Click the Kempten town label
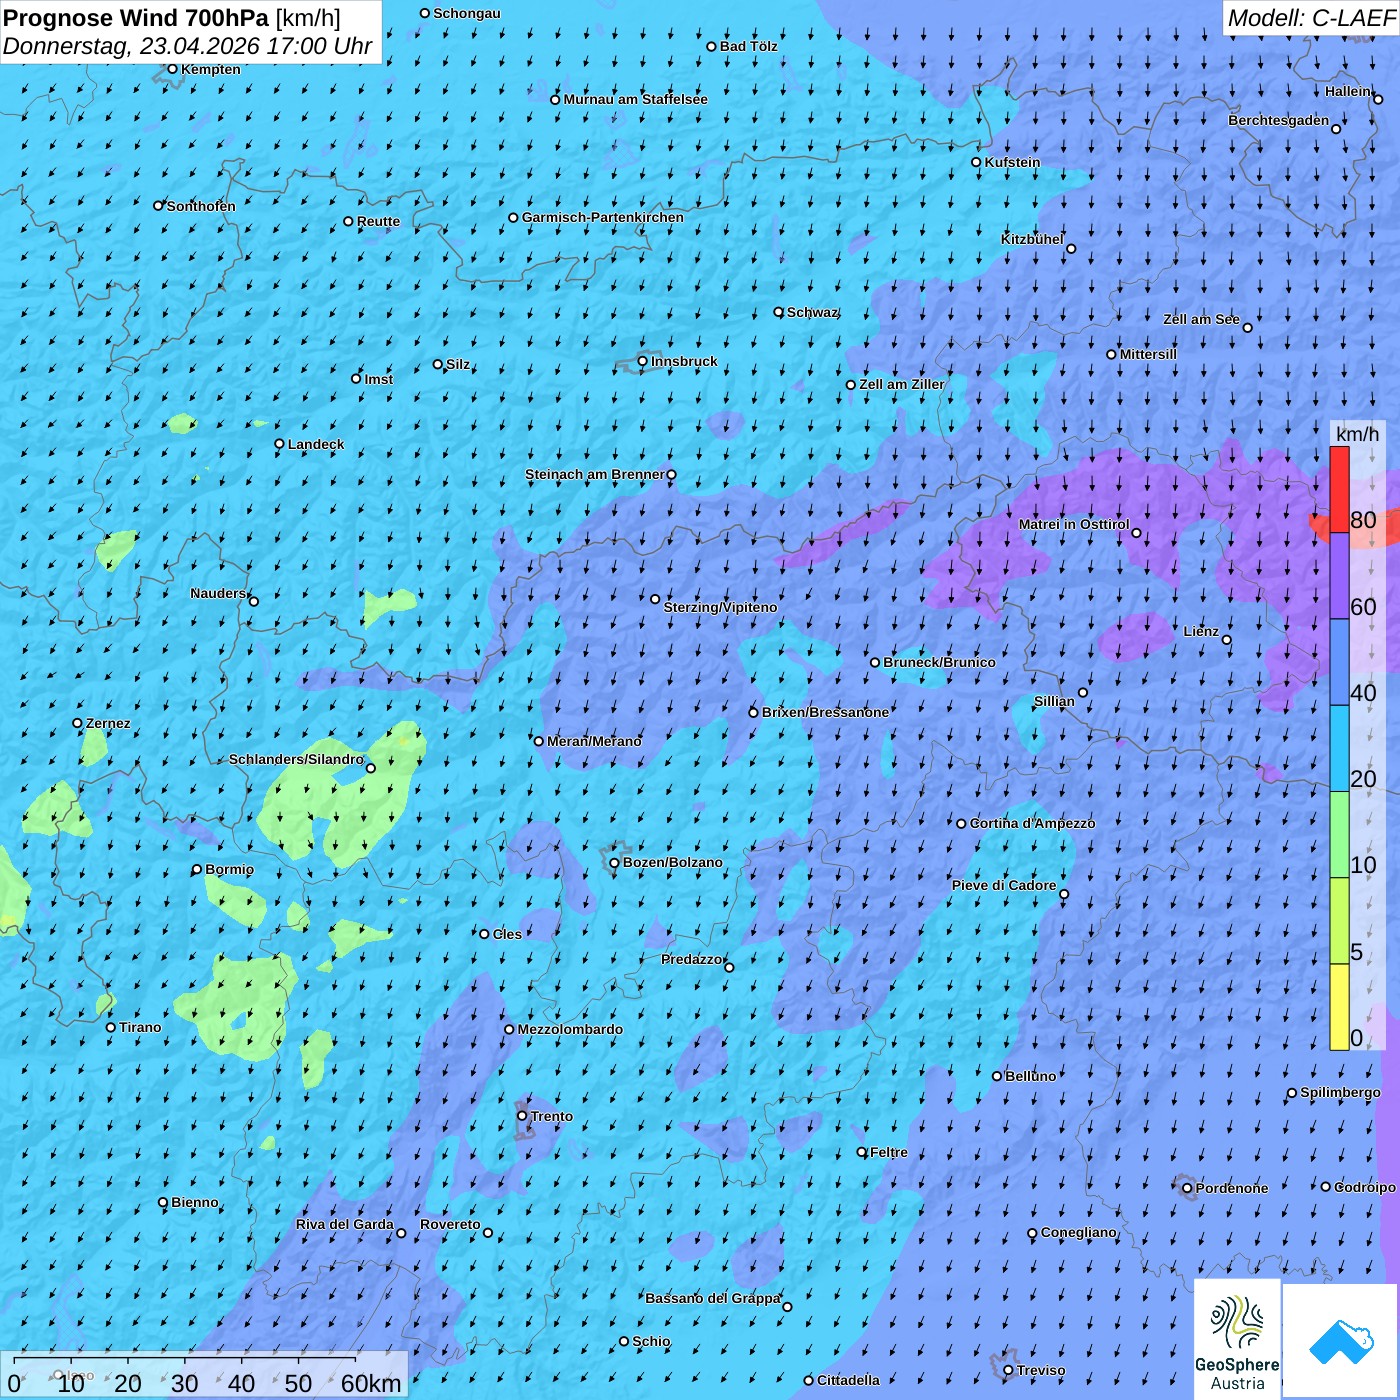Viewport: 1400px width, 1400px height. [211, 69]
